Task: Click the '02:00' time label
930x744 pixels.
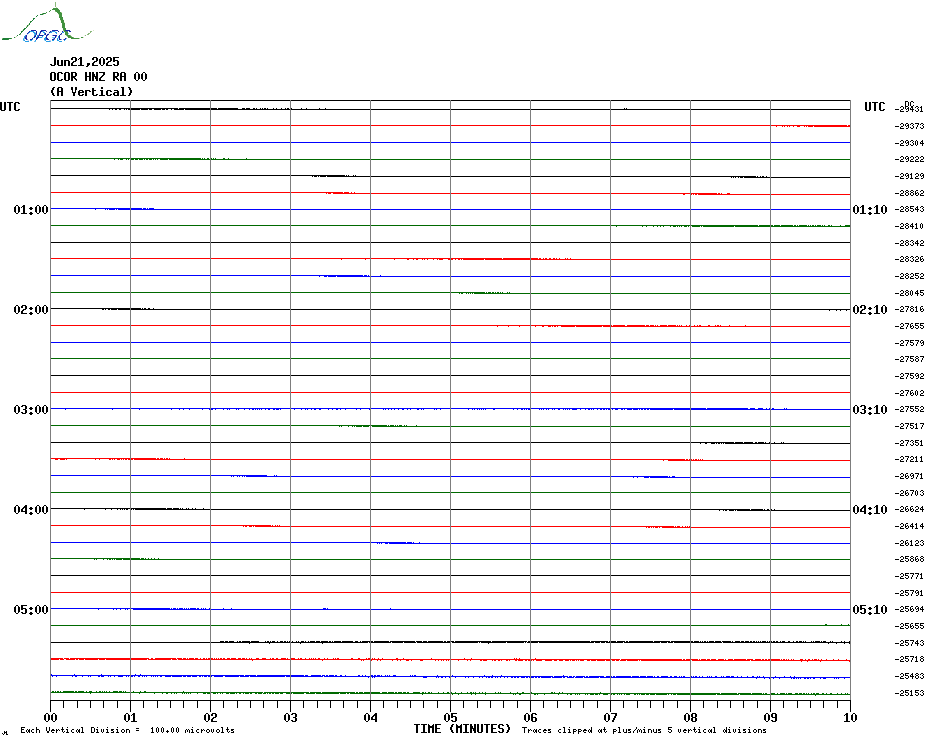Action: coord(31,310)
